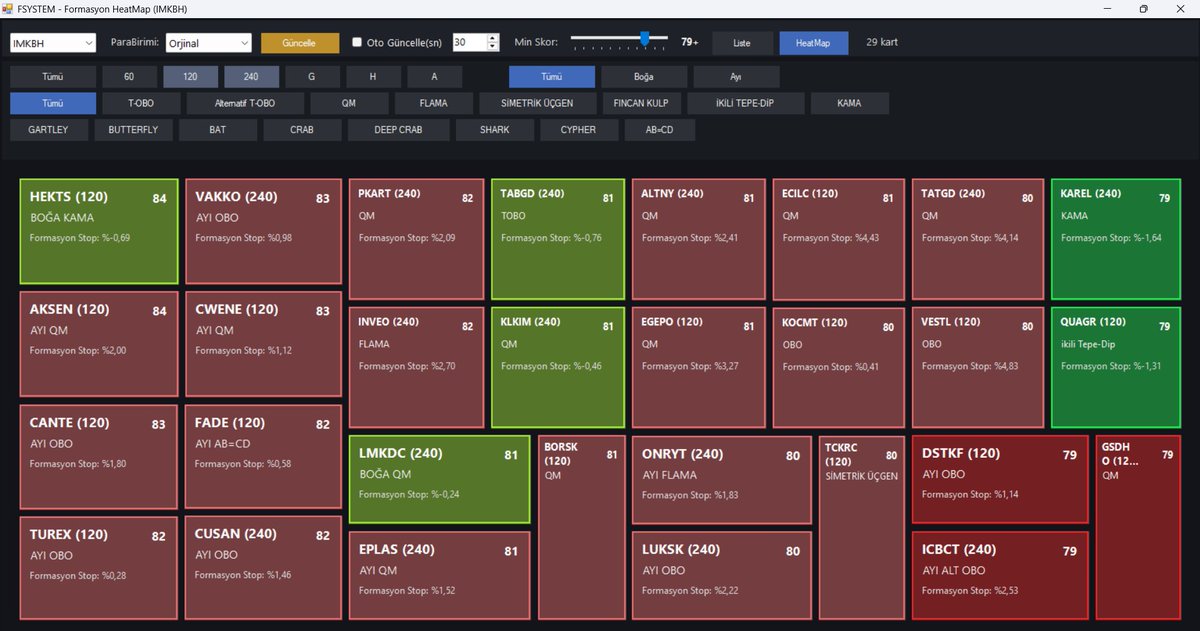Open the KLKIM (240) card
Screen dimensions: 1200x631
point(558,368)
